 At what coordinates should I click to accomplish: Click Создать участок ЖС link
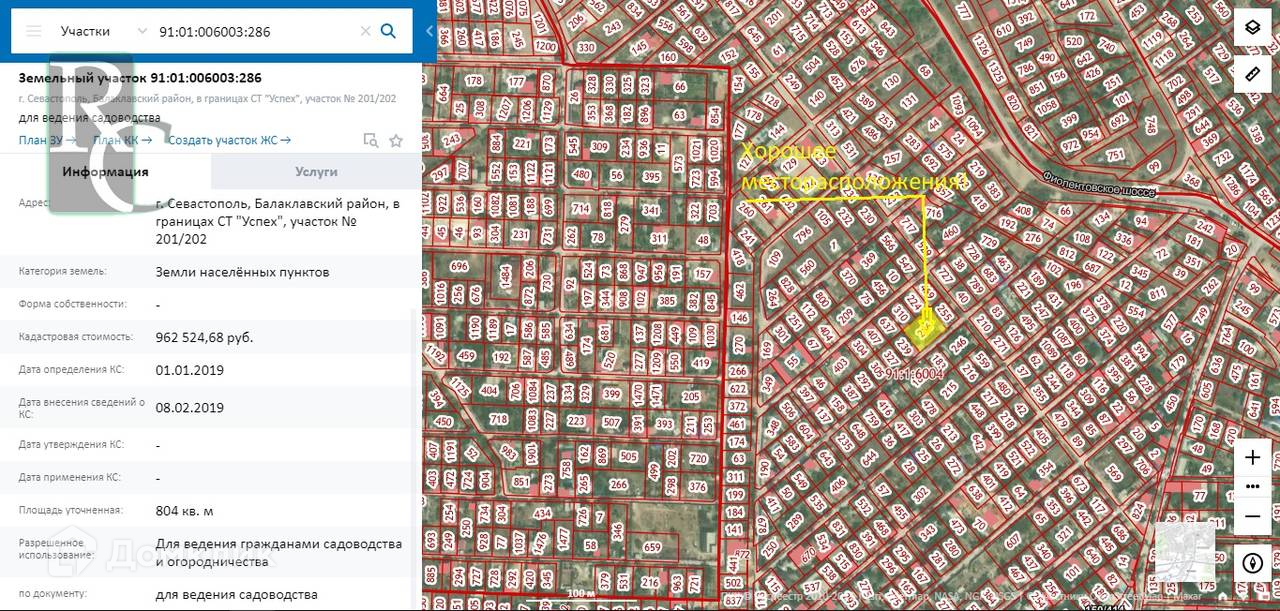click(229, 140)
